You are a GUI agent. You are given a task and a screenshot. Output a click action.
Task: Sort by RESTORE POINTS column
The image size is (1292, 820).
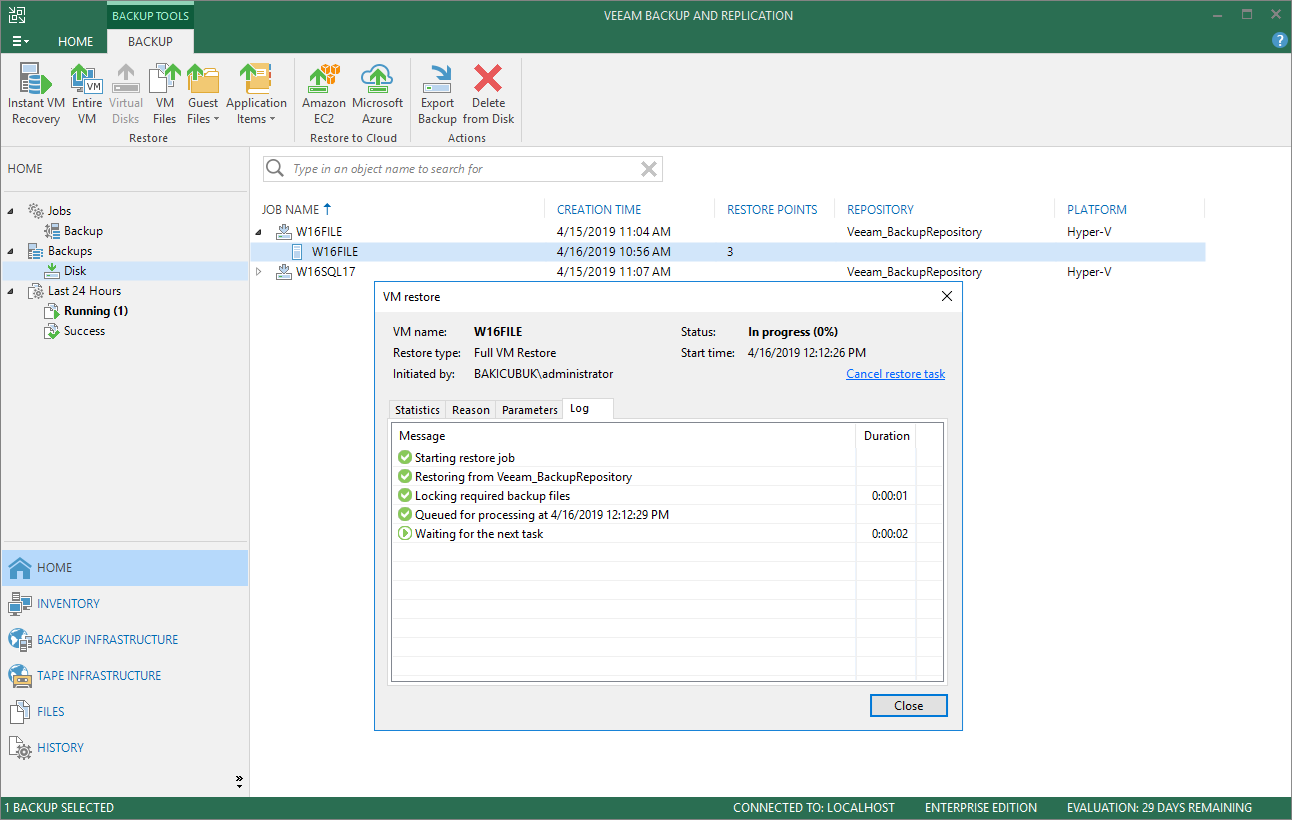[774, 209]
